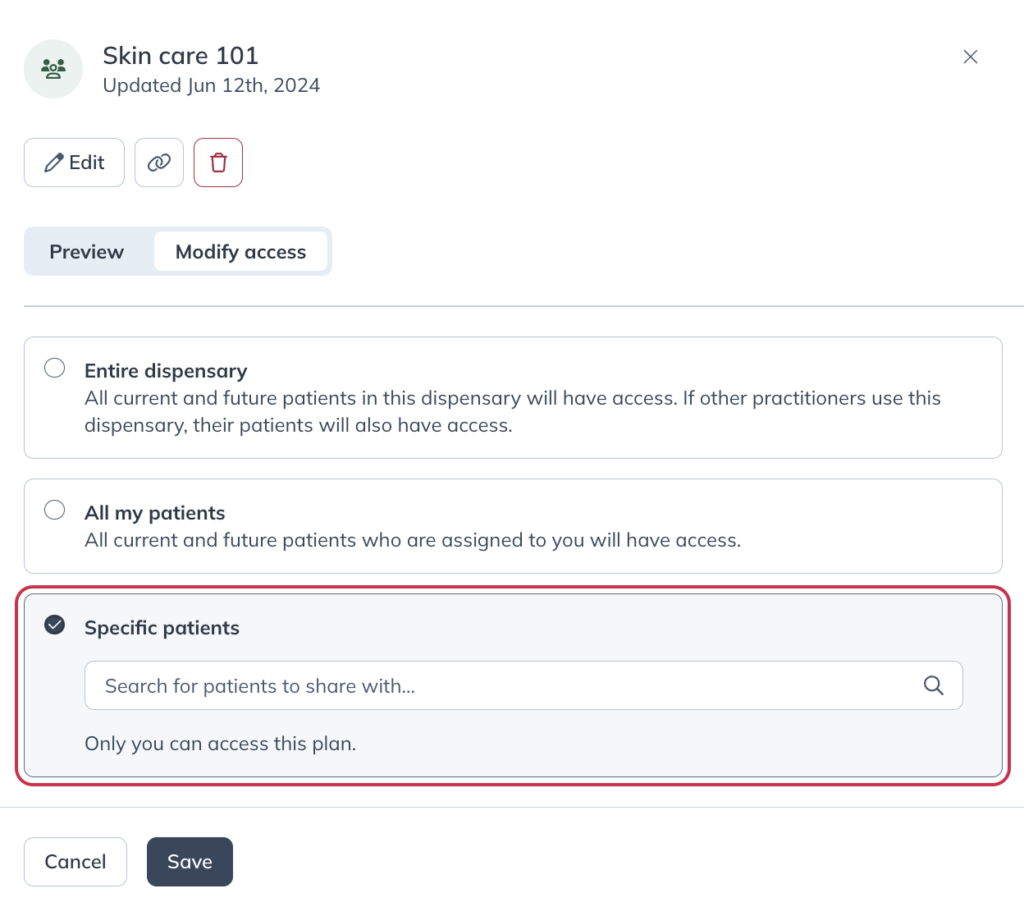Click the magnifying glass search icon

click(x=933, y=686)
